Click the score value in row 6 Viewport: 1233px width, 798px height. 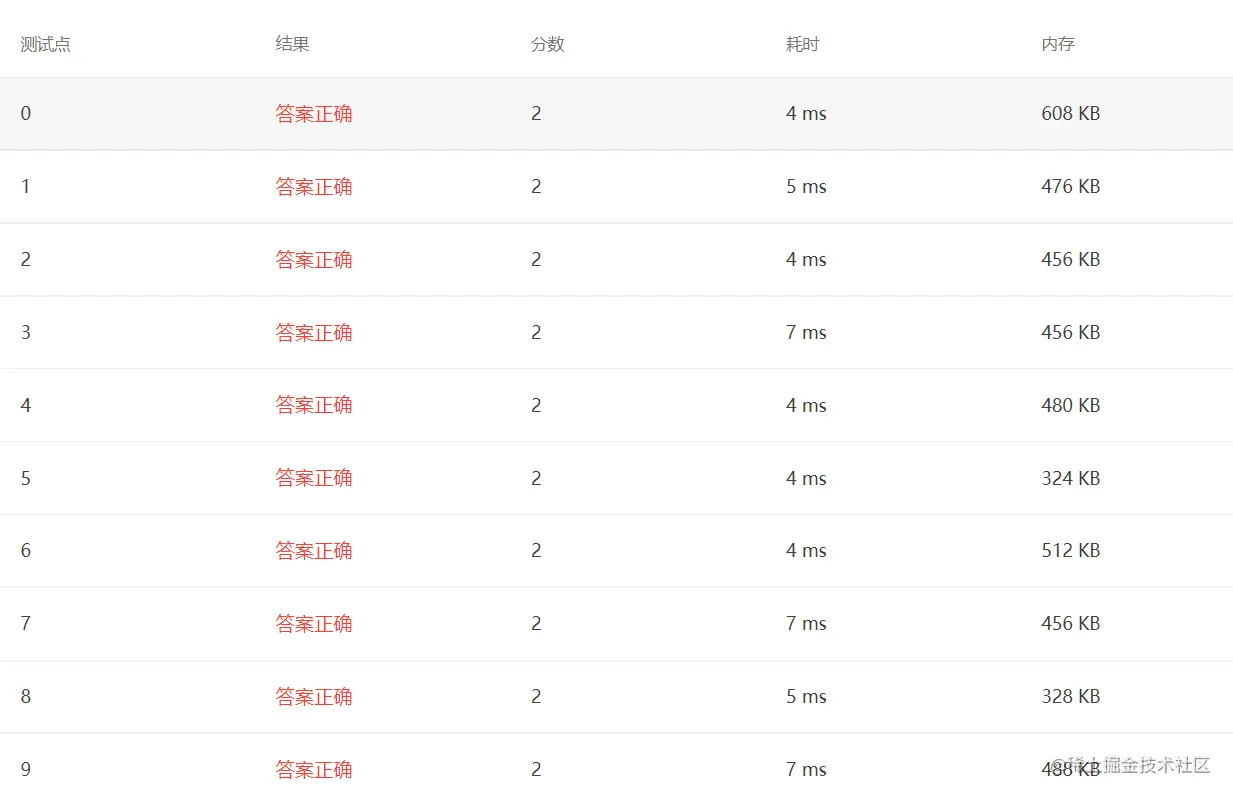536,551
